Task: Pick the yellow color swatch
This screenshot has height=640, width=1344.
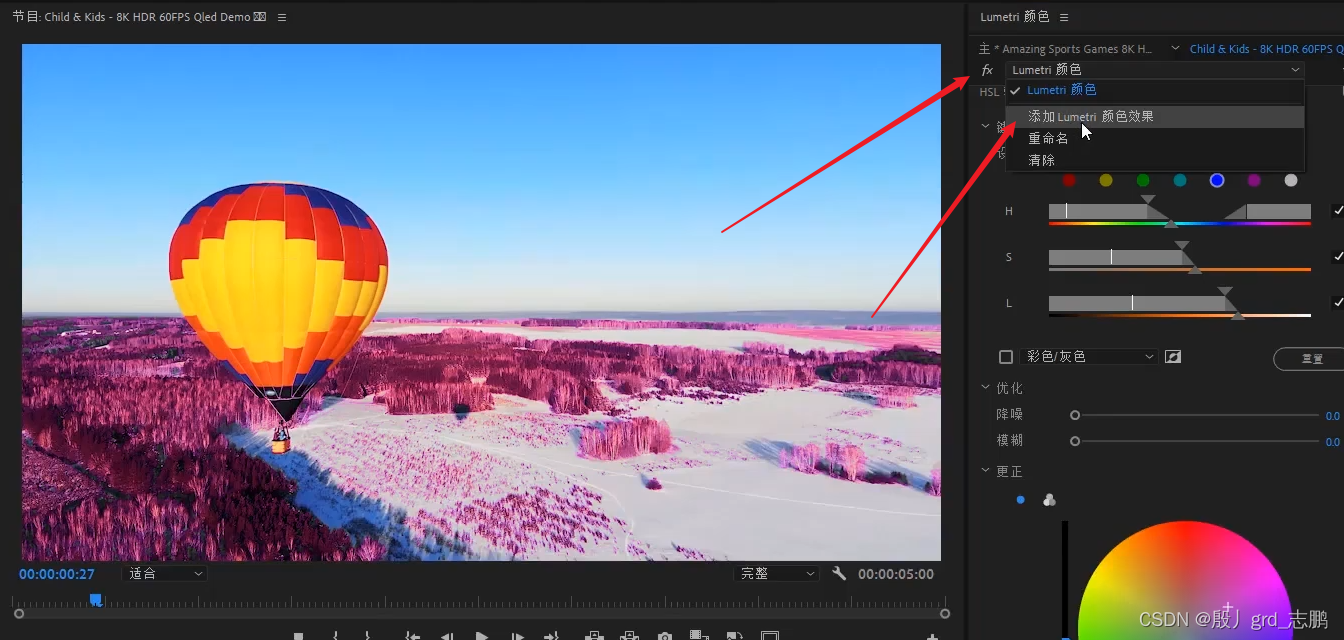Action: pyautogui.click(x=1106, y=180)
